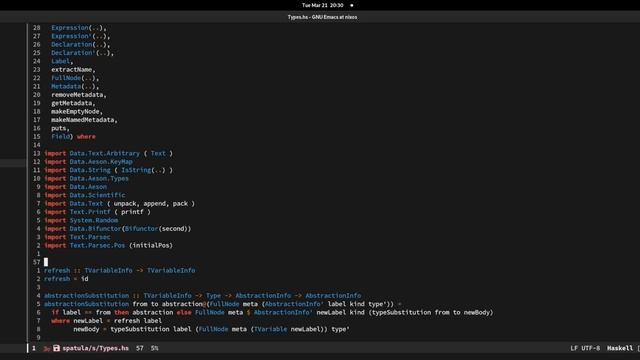Click the block cursor on current line 57

[46, 262]
